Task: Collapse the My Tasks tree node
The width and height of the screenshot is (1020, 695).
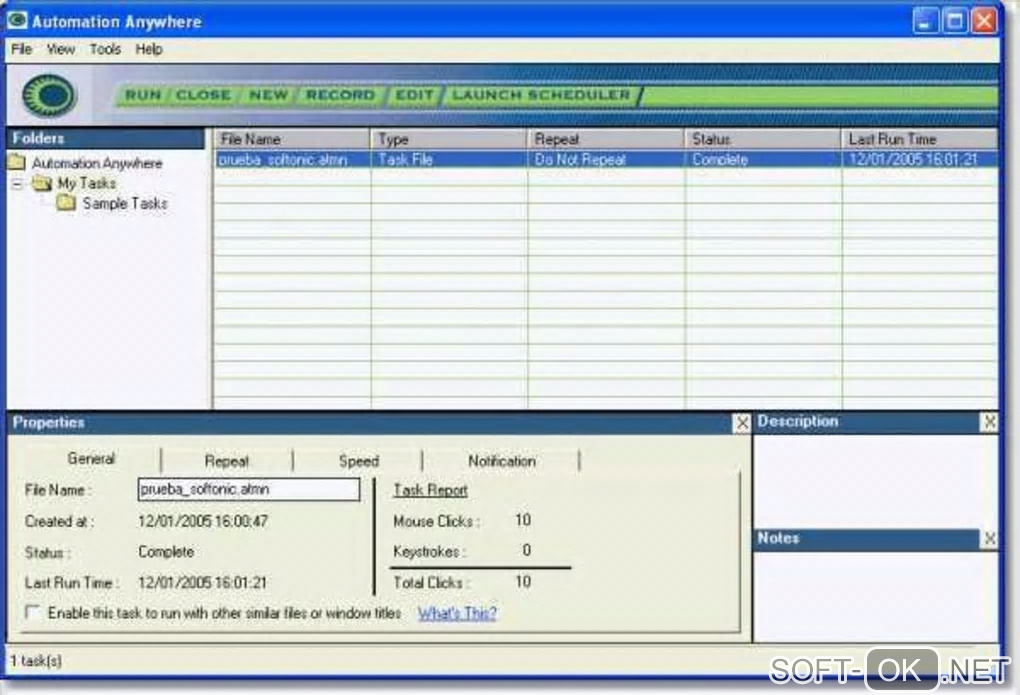Action: 17,184
